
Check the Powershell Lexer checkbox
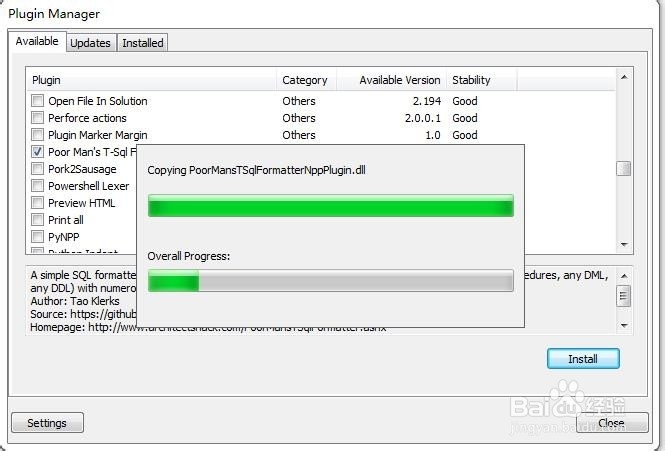(37, 185)
